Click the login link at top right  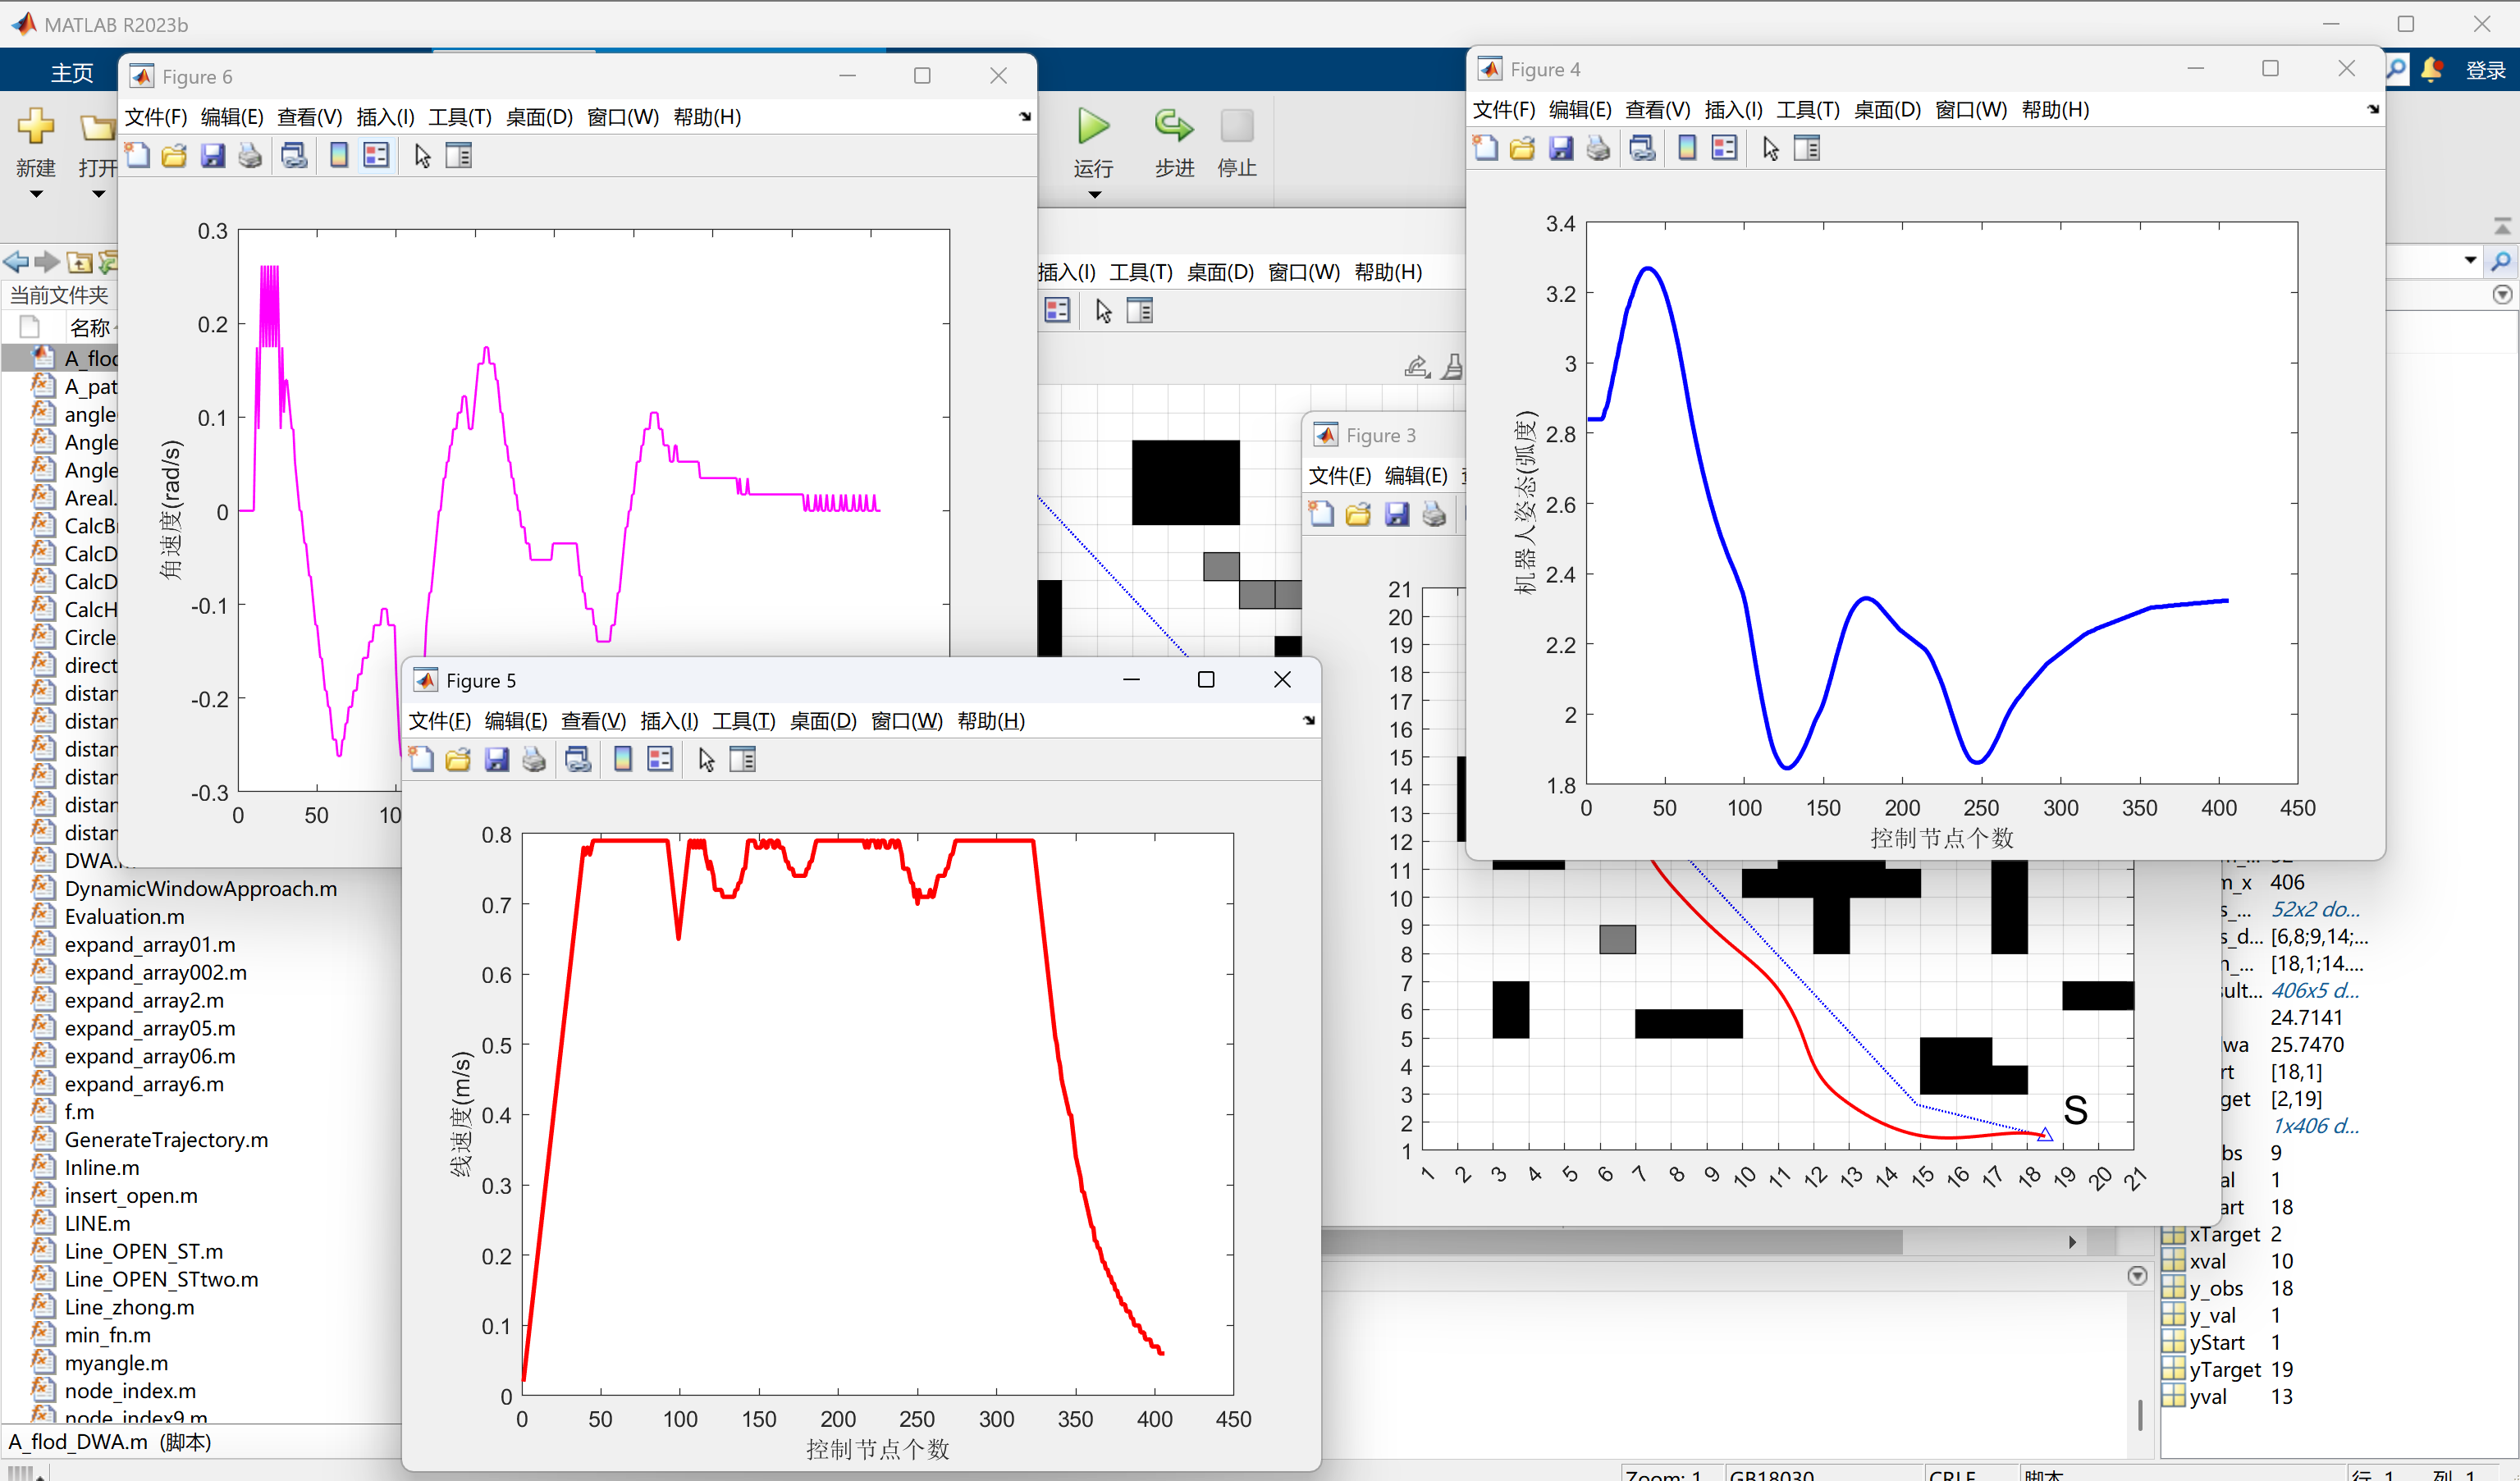(x=2485, y=70)
